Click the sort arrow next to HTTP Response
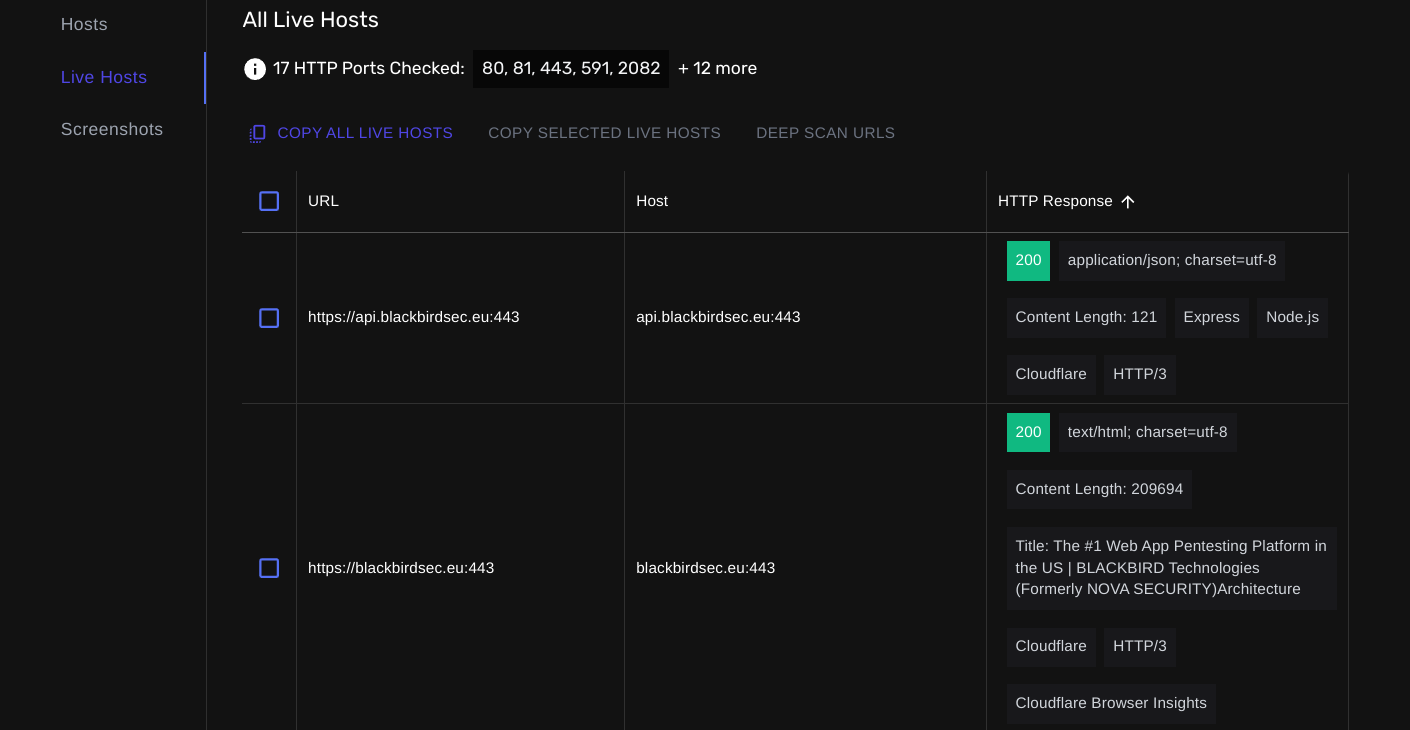This screenshot has width=1410, height=730. tap(1128, 202)
